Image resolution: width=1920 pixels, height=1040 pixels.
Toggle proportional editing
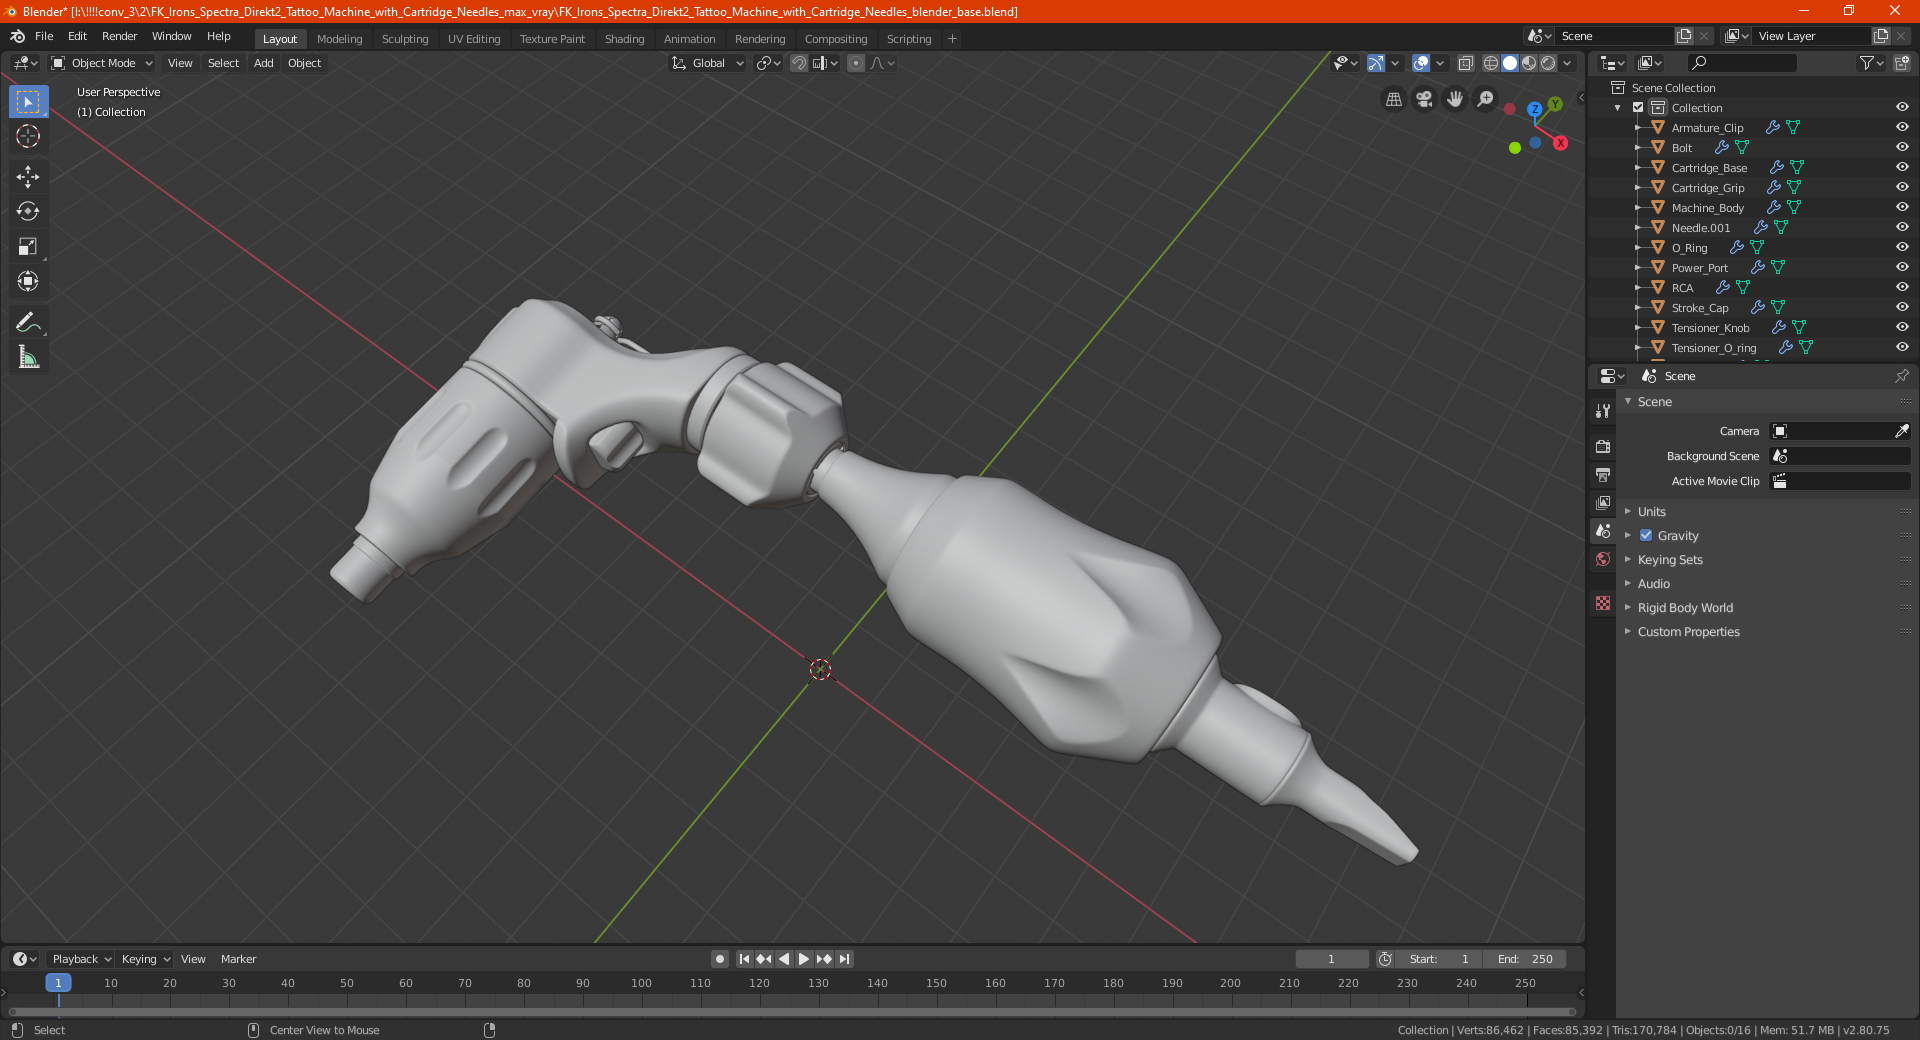coord(856,63)
